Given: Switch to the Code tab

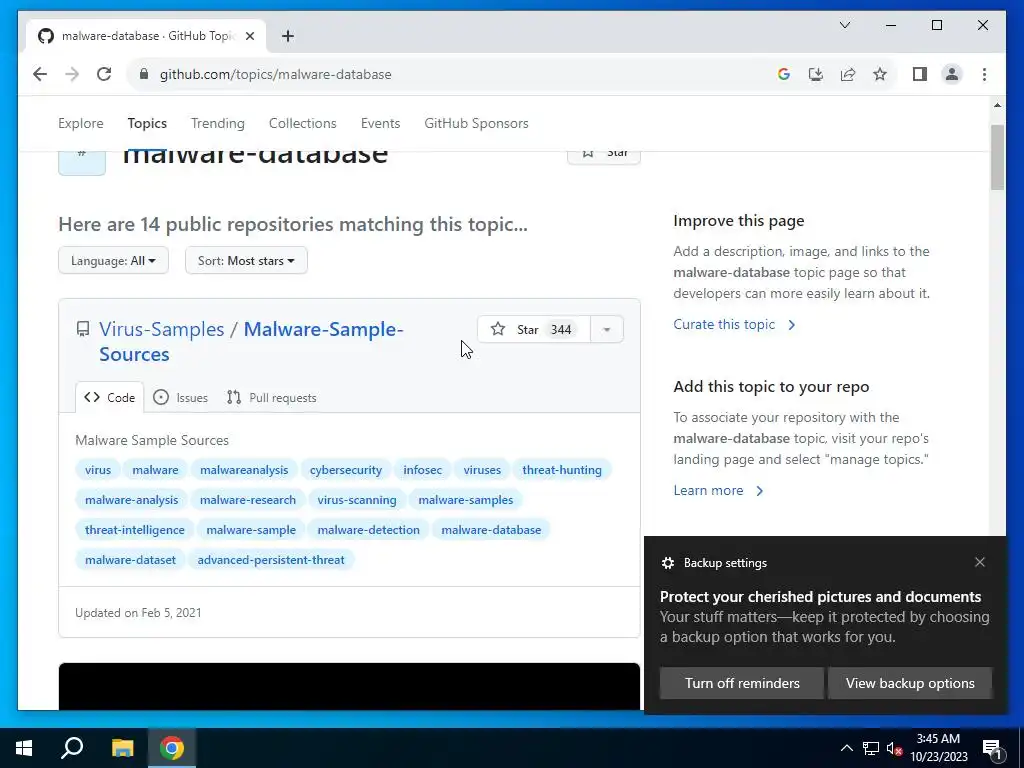Looking at the screenshot, I should click(x=110, y=397).
